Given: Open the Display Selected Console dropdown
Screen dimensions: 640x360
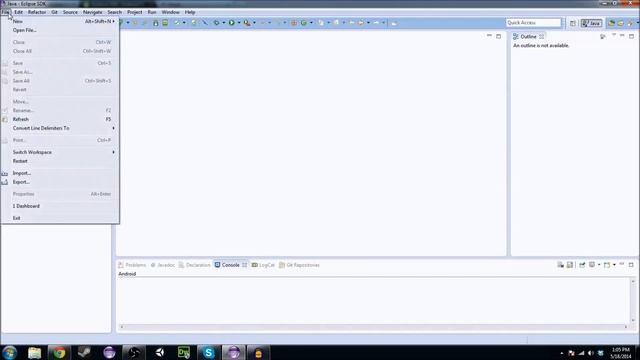Looking at the screenshot, I should tap(599, 265).
